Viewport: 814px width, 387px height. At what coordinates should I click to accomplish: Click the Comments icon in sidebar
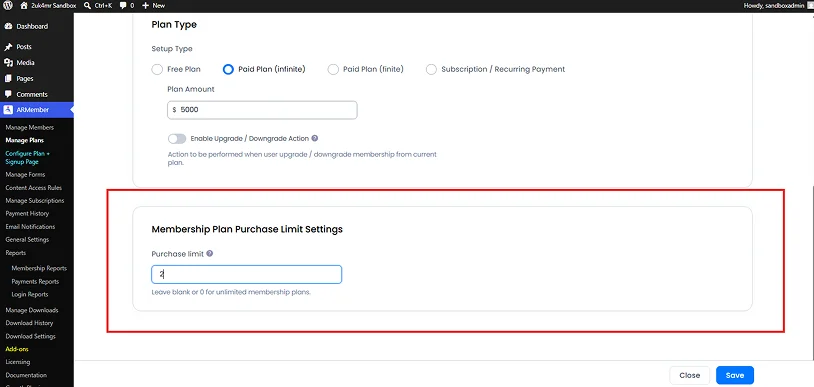click(x=8, y=94)
